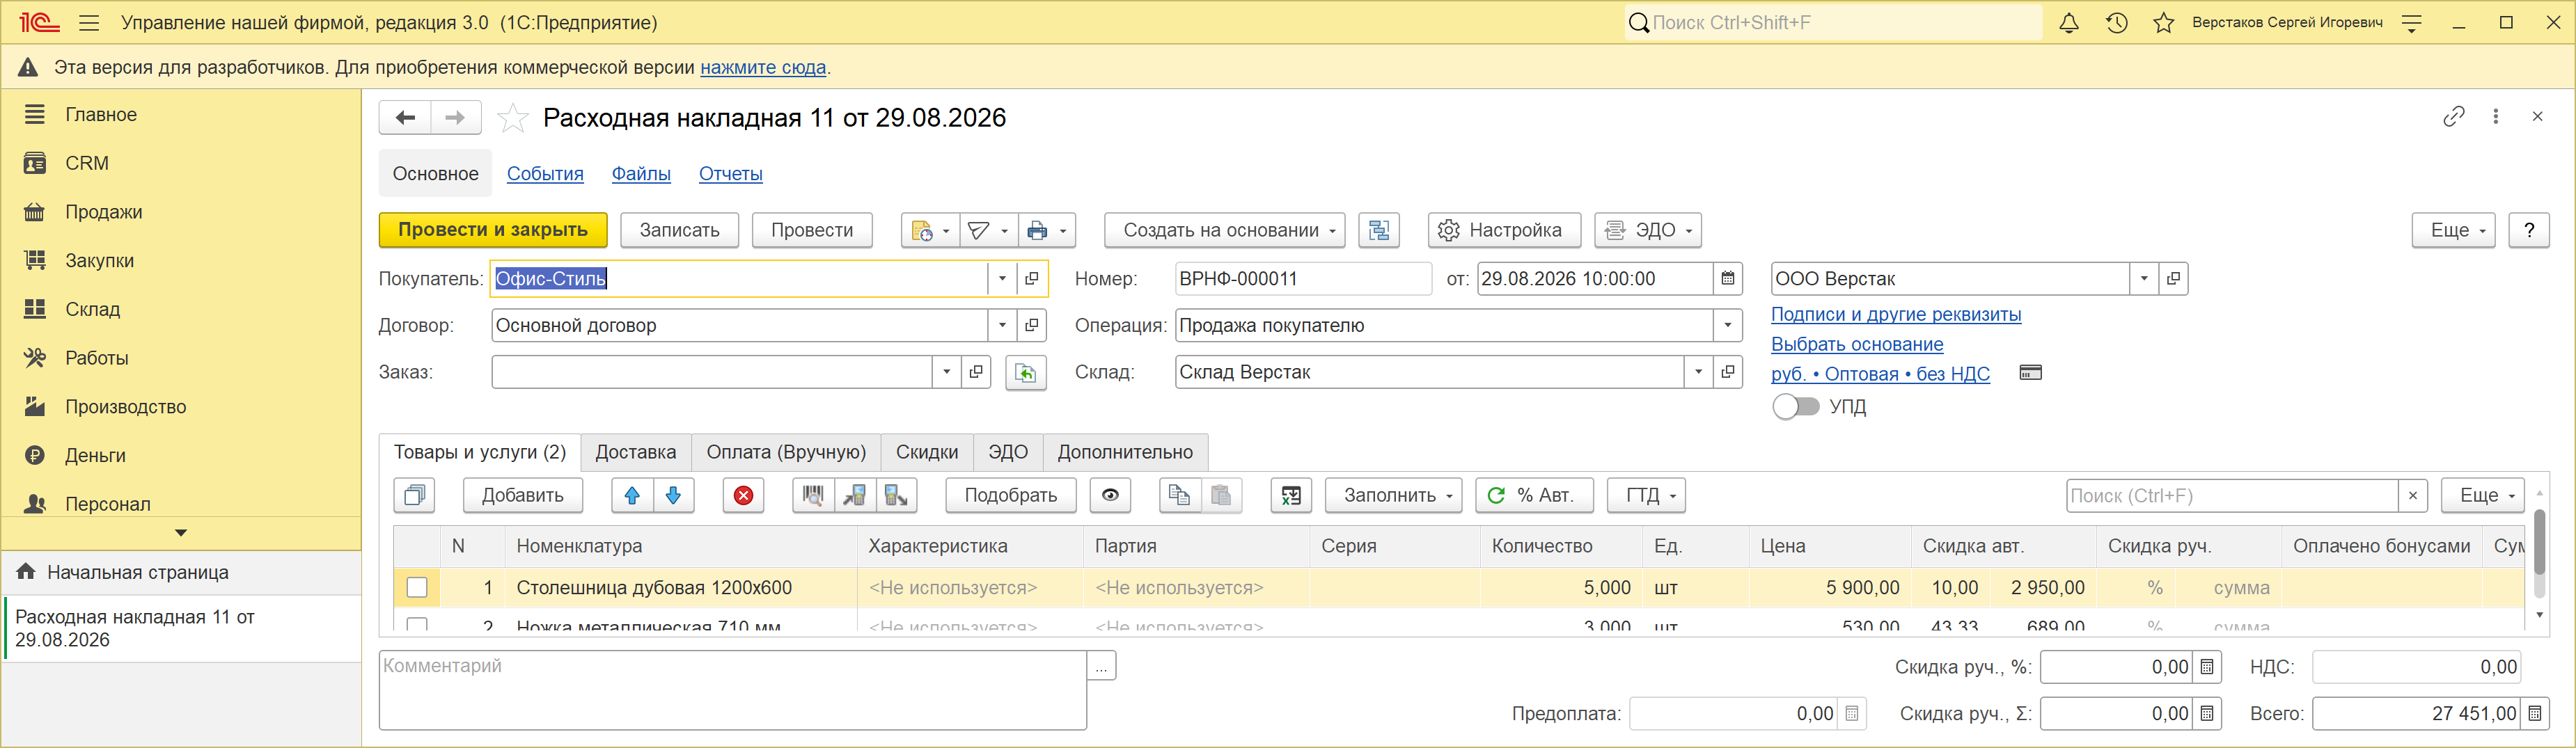Viewport: 2576px width, 748px height.
Task: Open the Продажи section in sidebar
Action: click(103, 212)
